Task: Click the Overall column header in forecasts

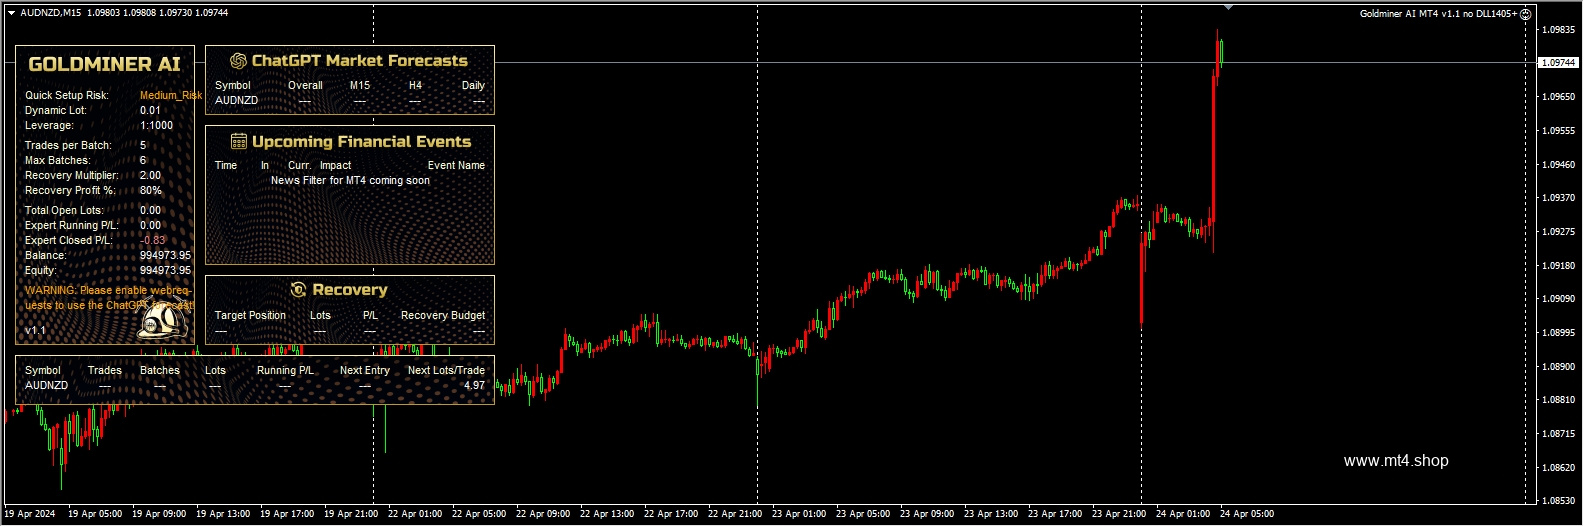Action: click(305, 86)
